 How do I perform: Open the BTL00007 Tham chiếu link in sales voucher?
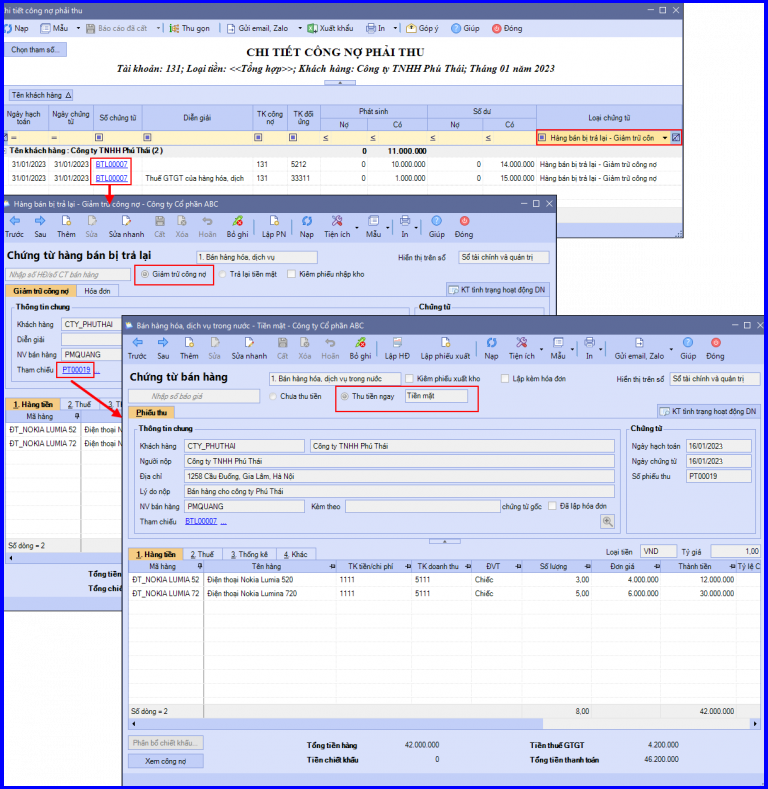coord(201,521)
